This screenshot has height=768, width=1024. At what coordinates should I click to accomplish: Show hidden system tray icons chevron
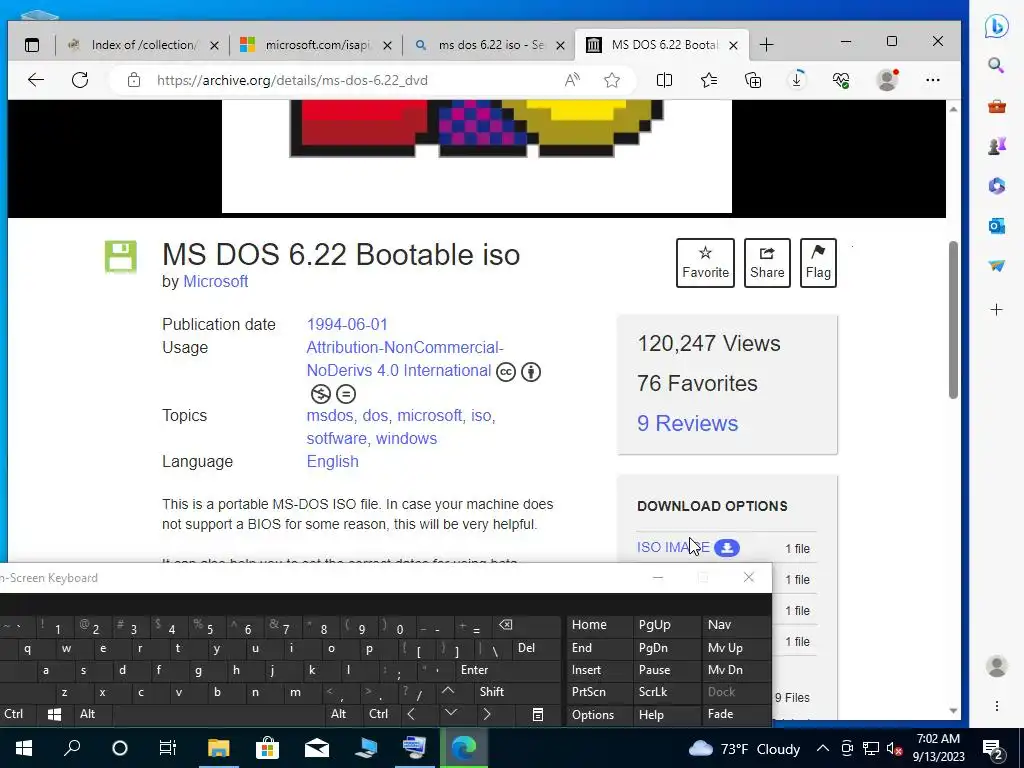823,748
